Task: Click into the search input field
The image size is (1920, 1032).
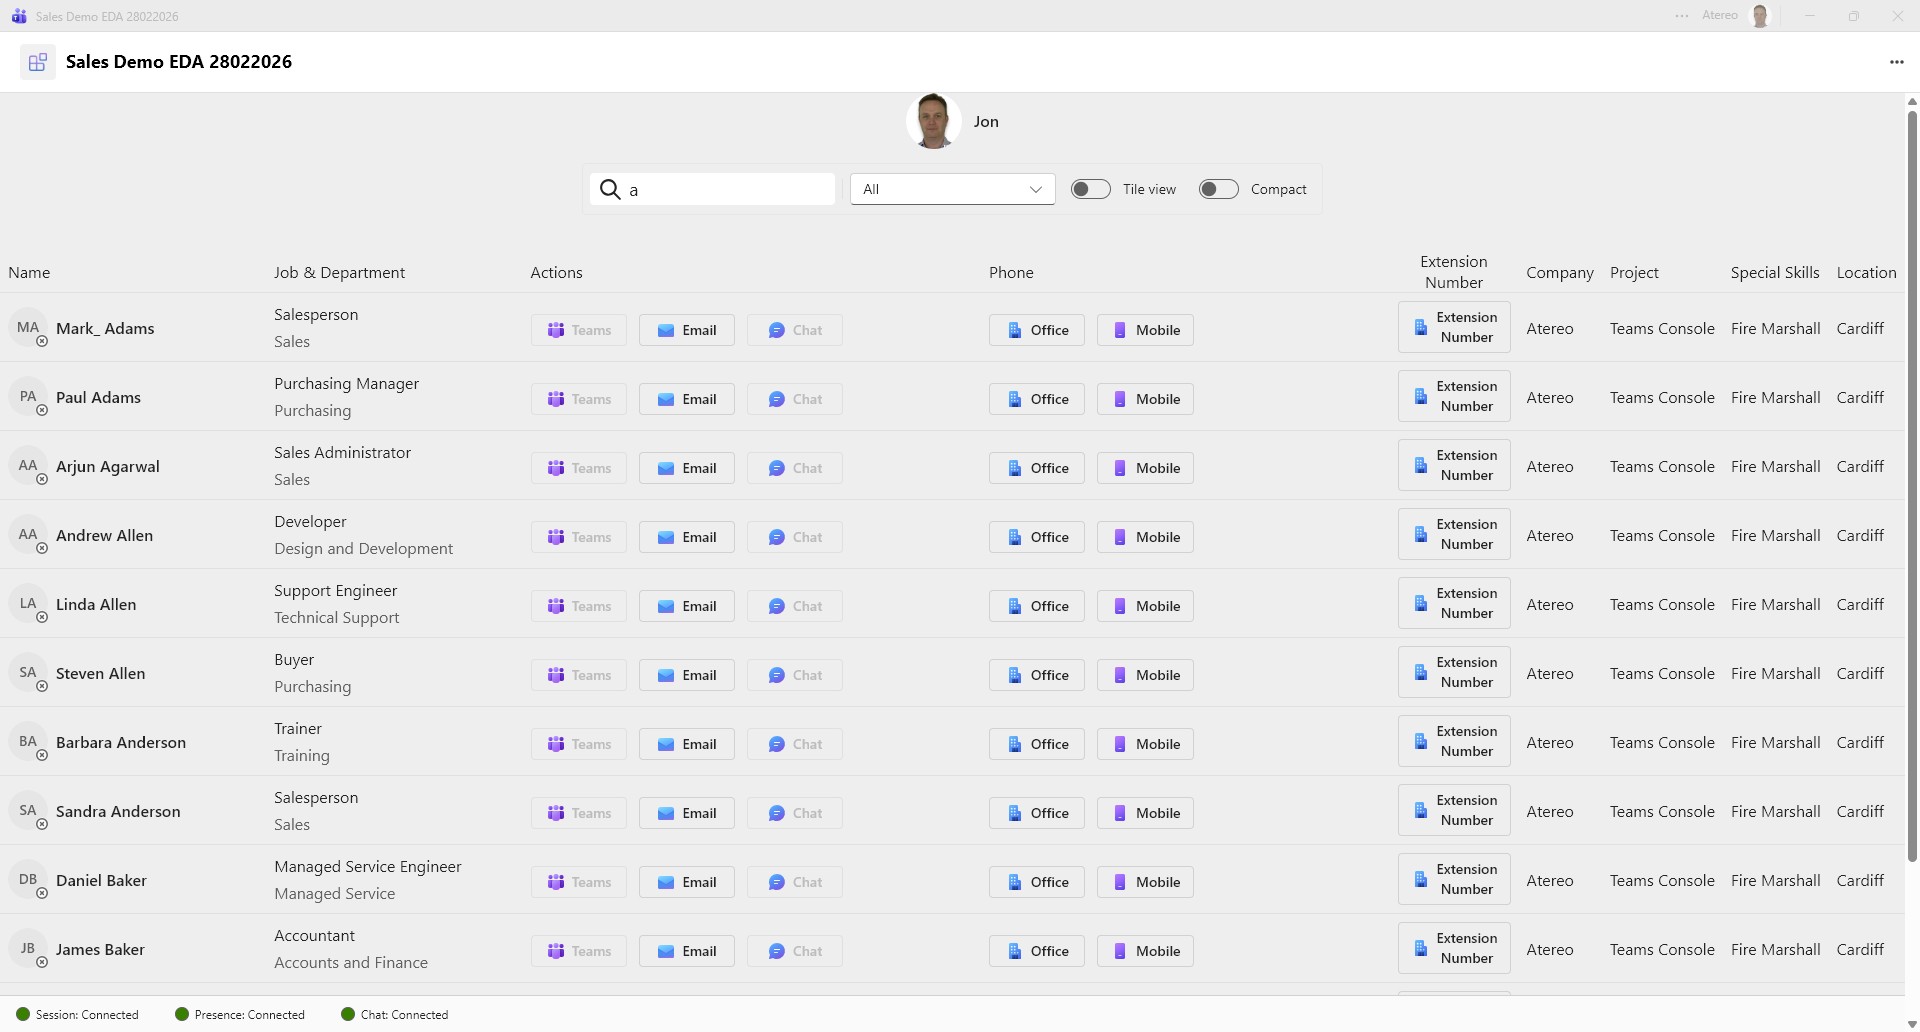Action: (728, 189)
